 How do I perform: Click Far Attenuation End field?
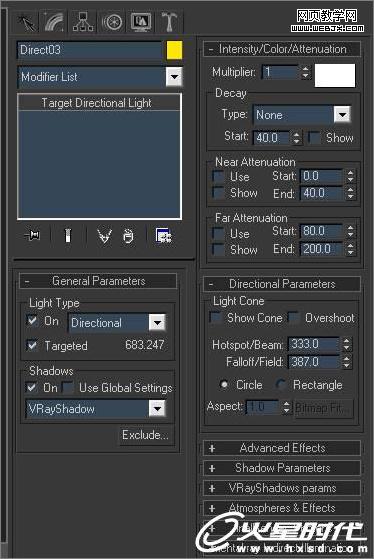point(322,249)
